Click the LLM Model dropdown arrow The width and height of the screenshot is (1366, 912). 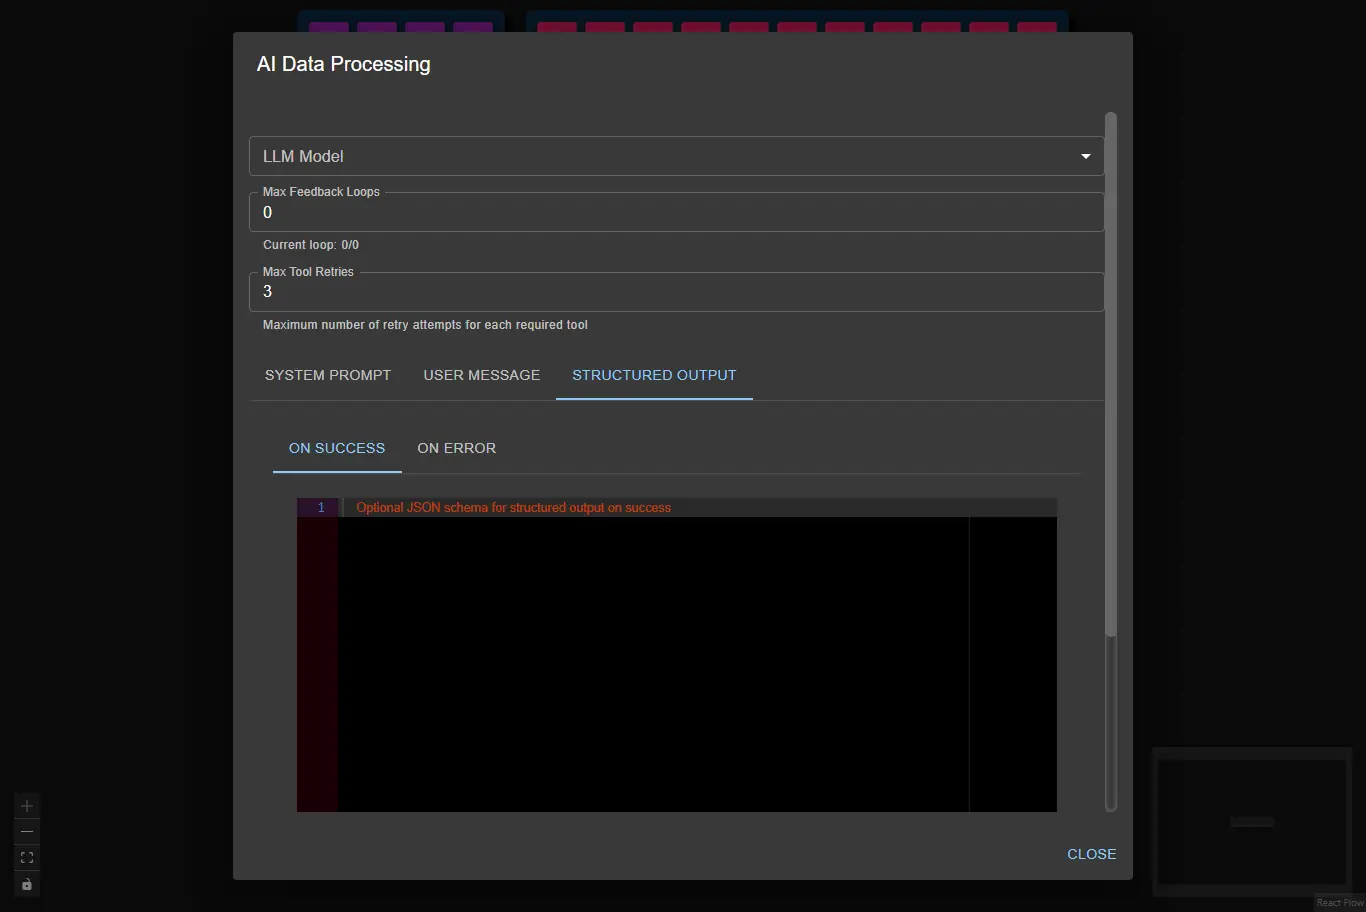point(1085,157)
